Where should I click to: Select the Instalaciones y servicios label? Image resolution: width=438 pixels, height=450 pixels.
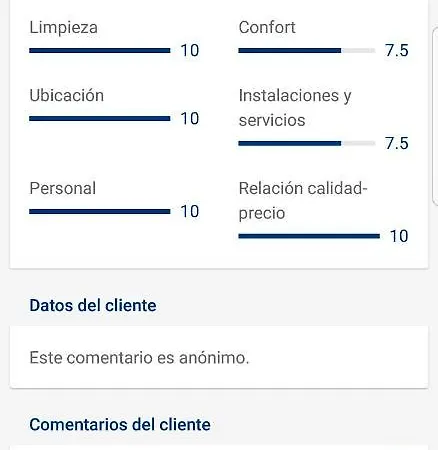(295, 108)
